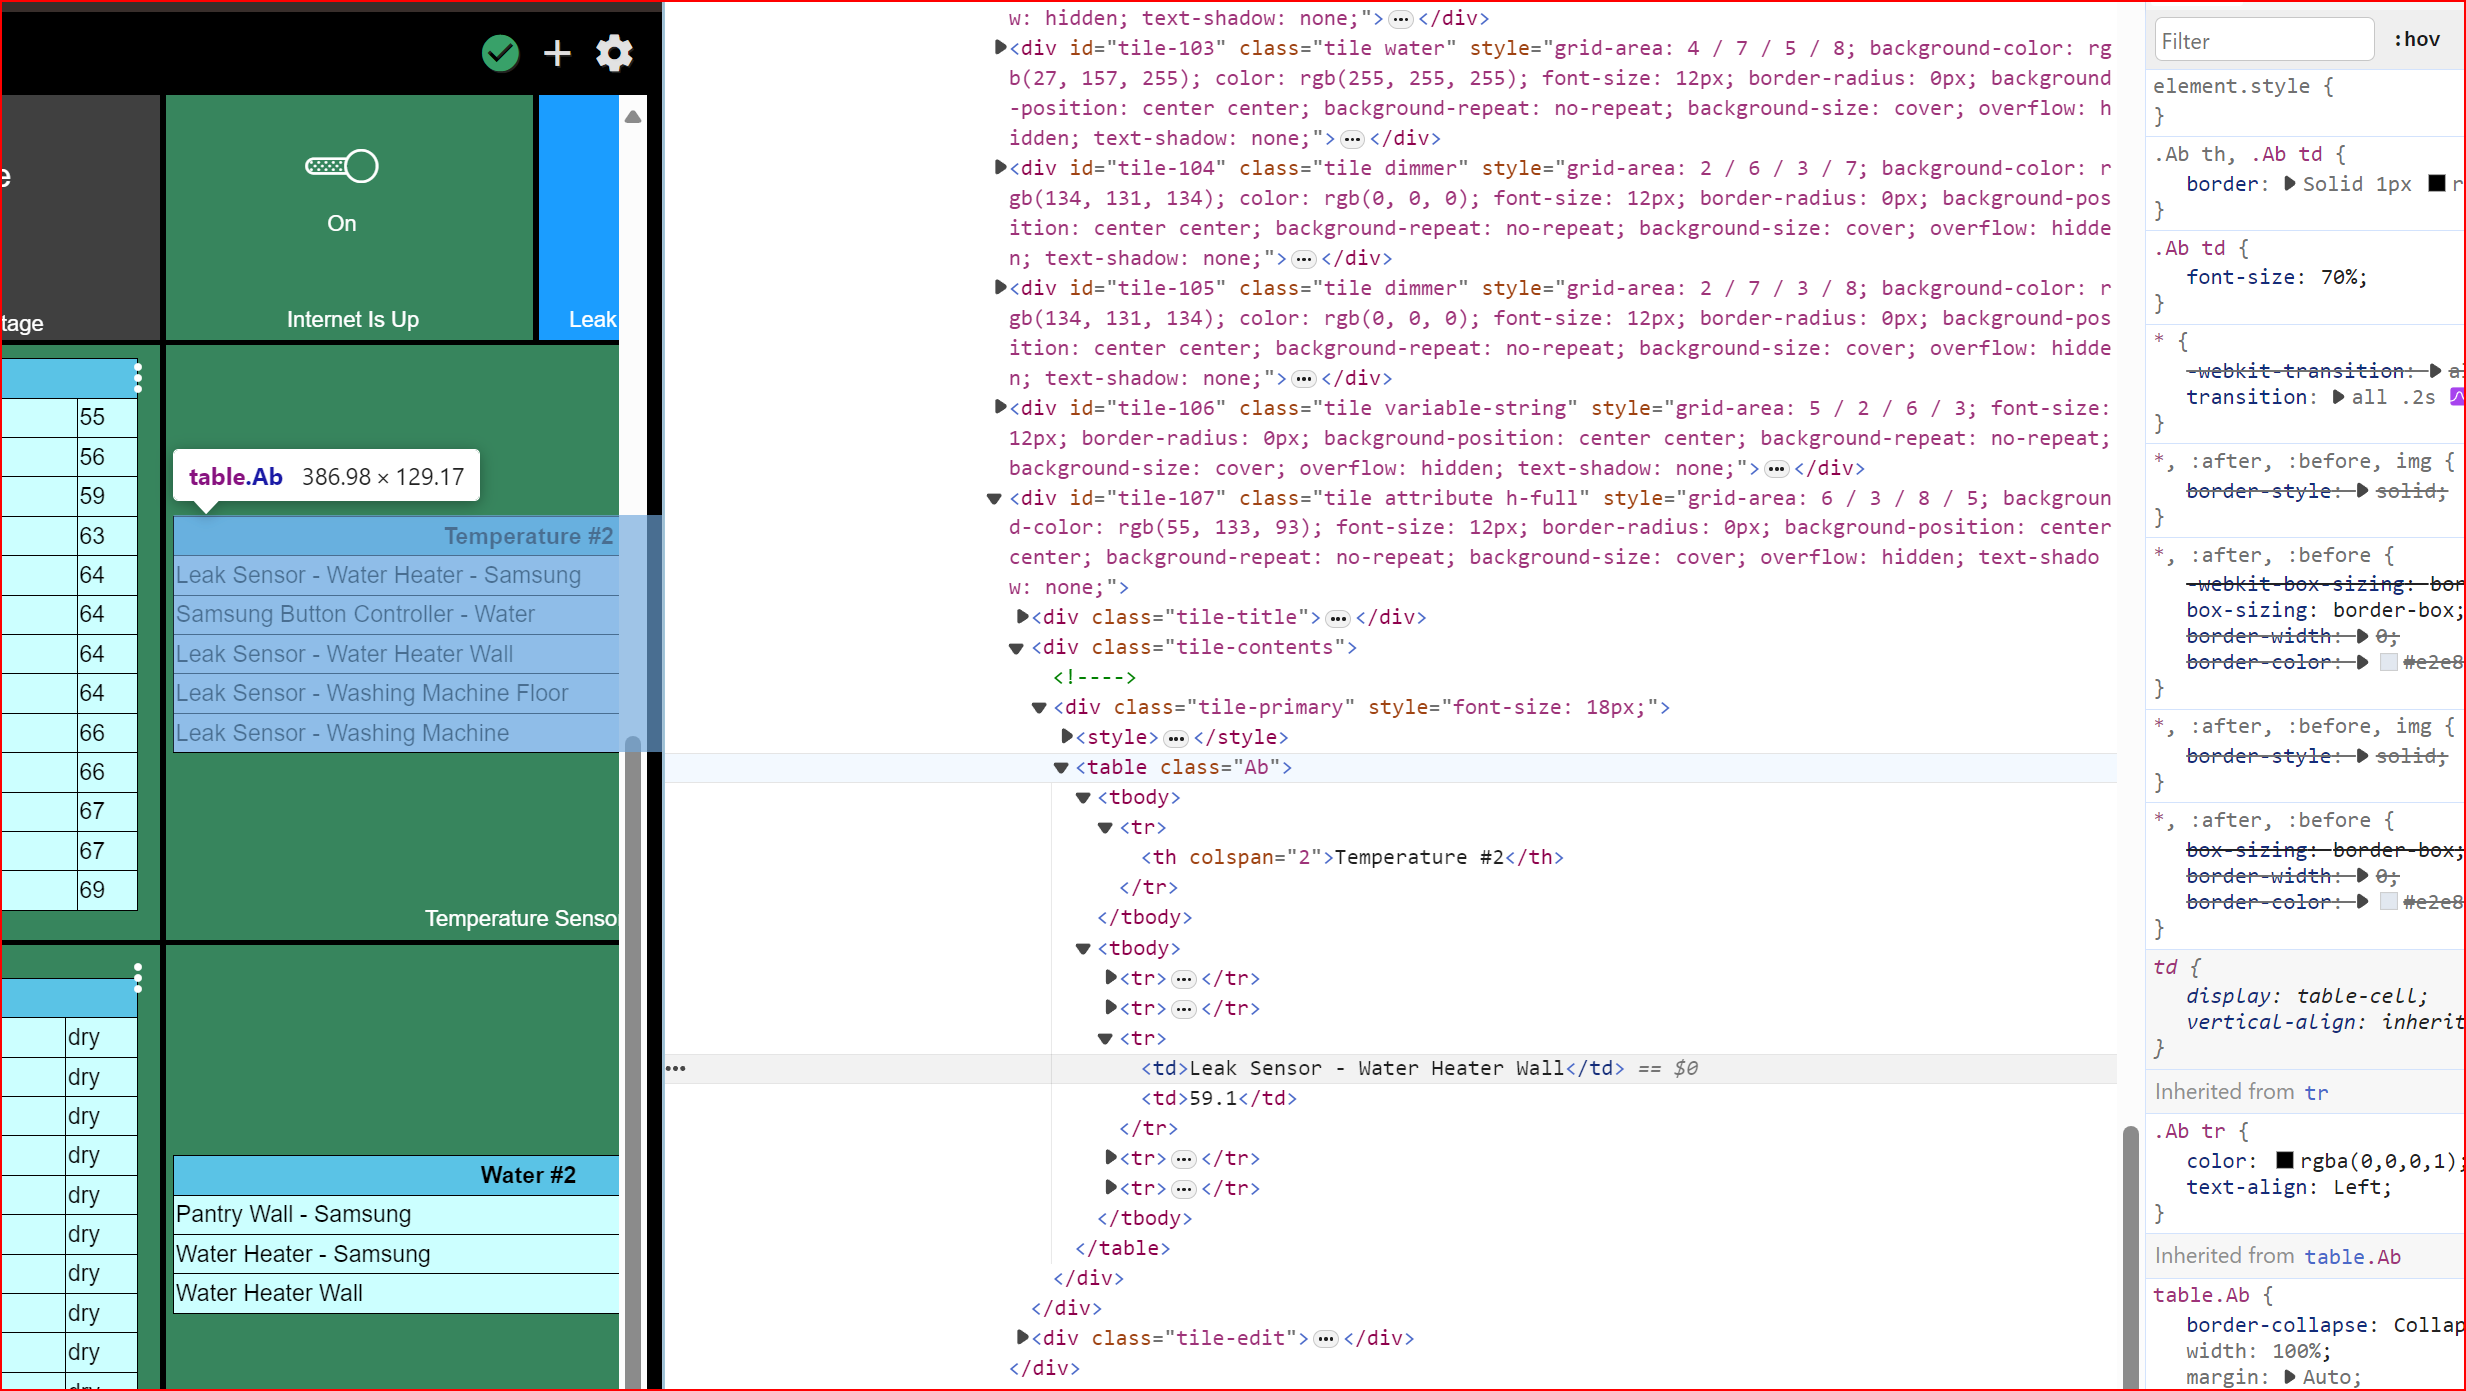This screenshot has height=1391, width=2466.
Task: Open the Water #2 panel three-dot menu
Action: (x=138, y=978)
